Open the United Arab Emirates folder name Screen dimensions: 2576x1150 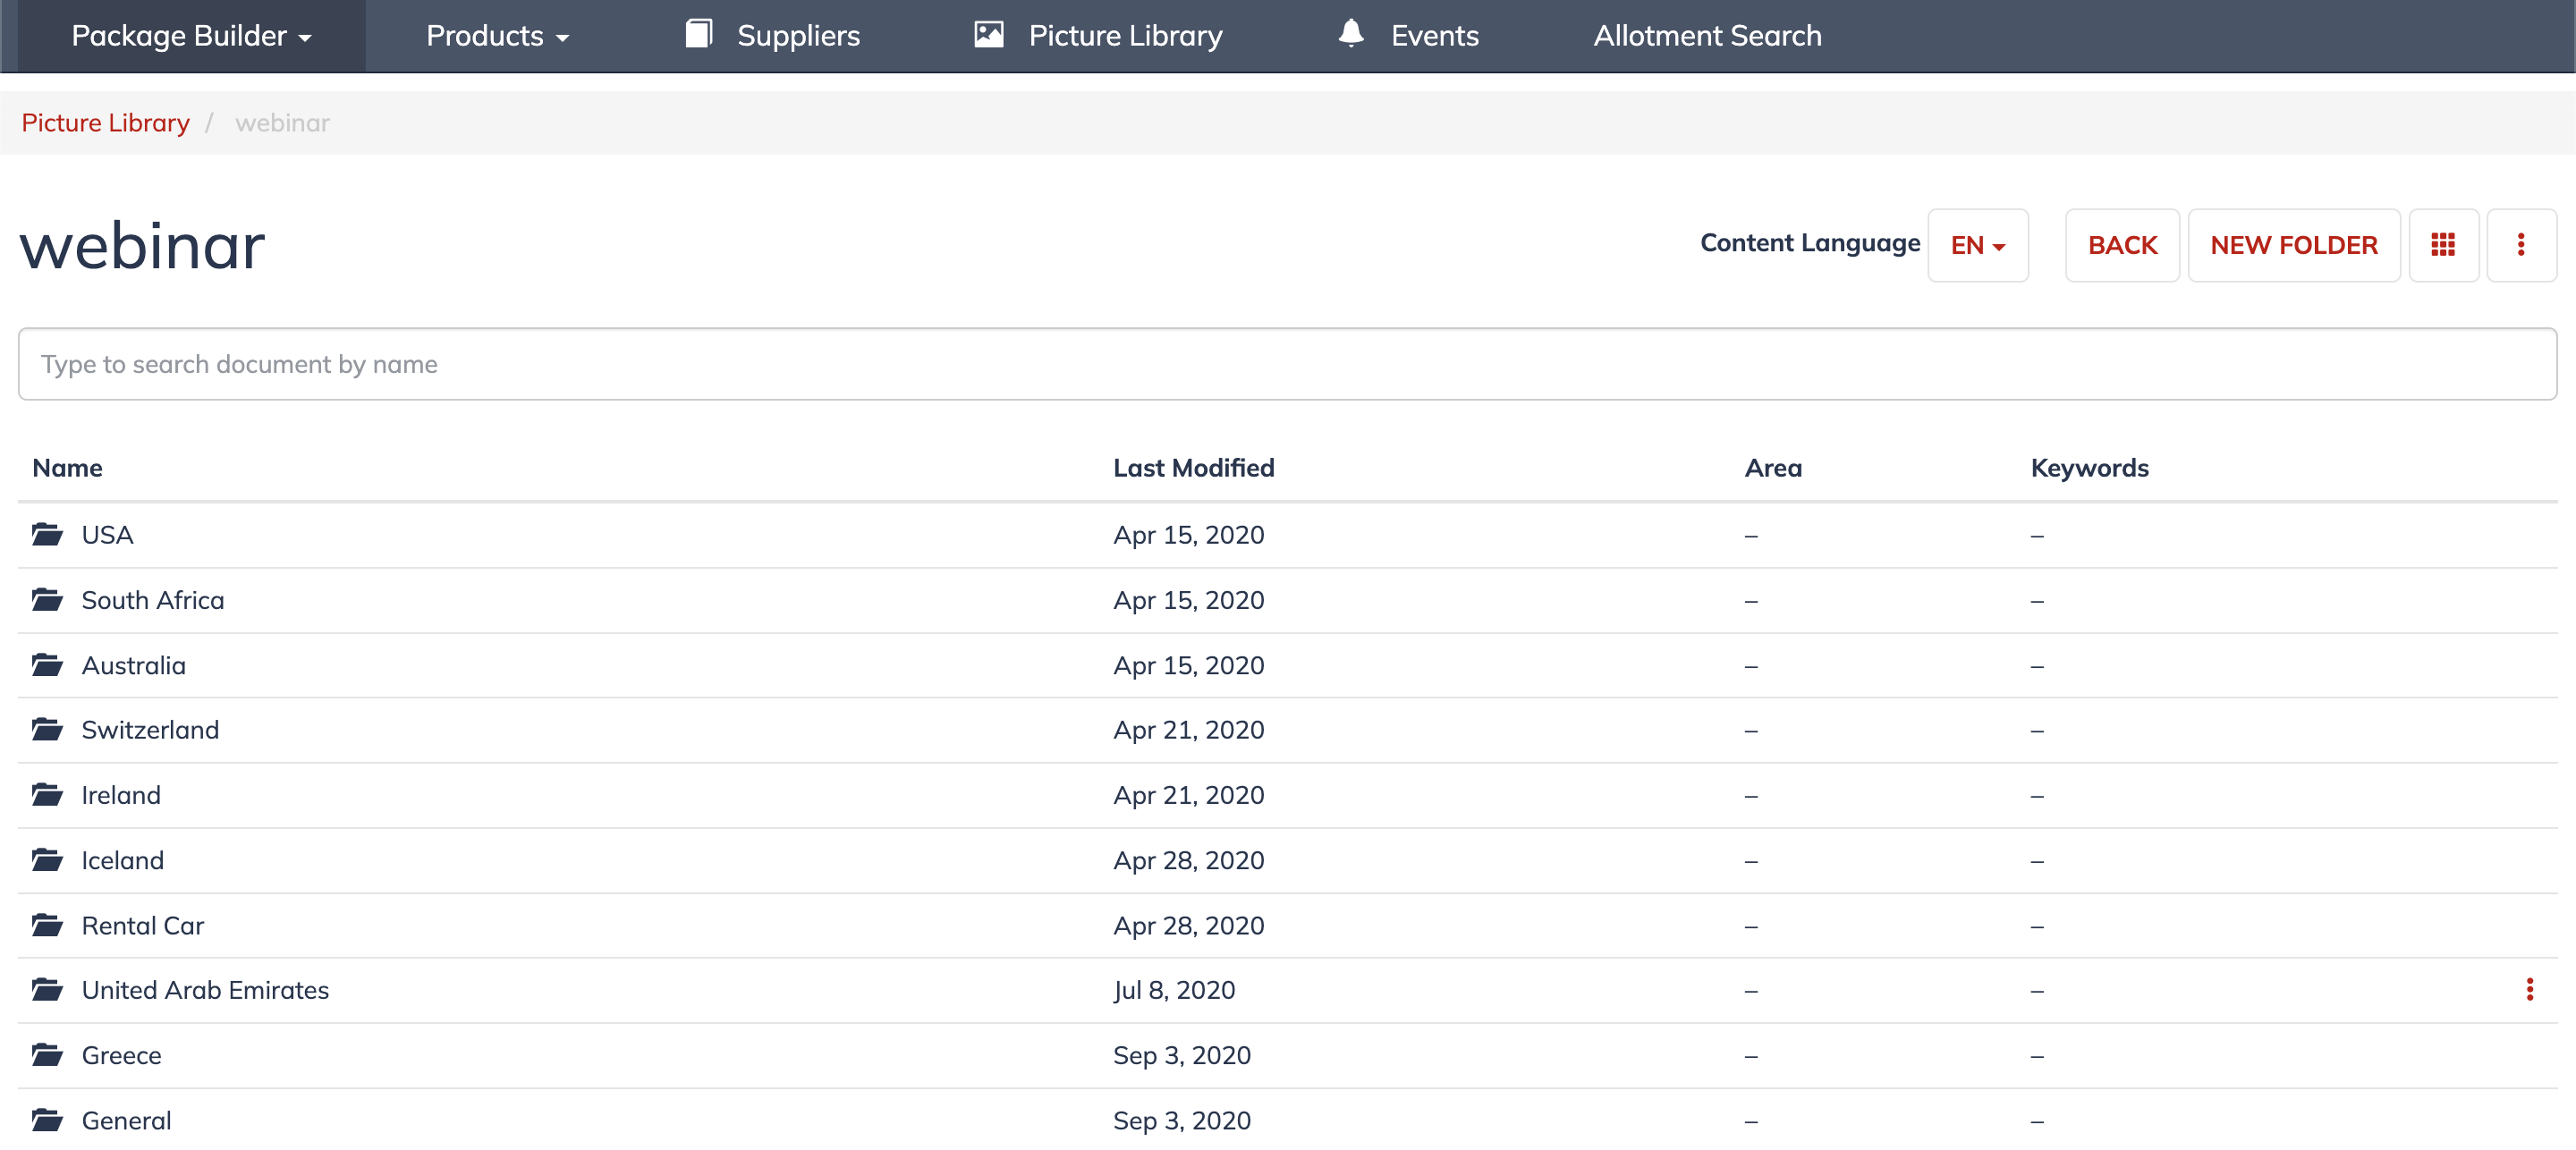205,990
